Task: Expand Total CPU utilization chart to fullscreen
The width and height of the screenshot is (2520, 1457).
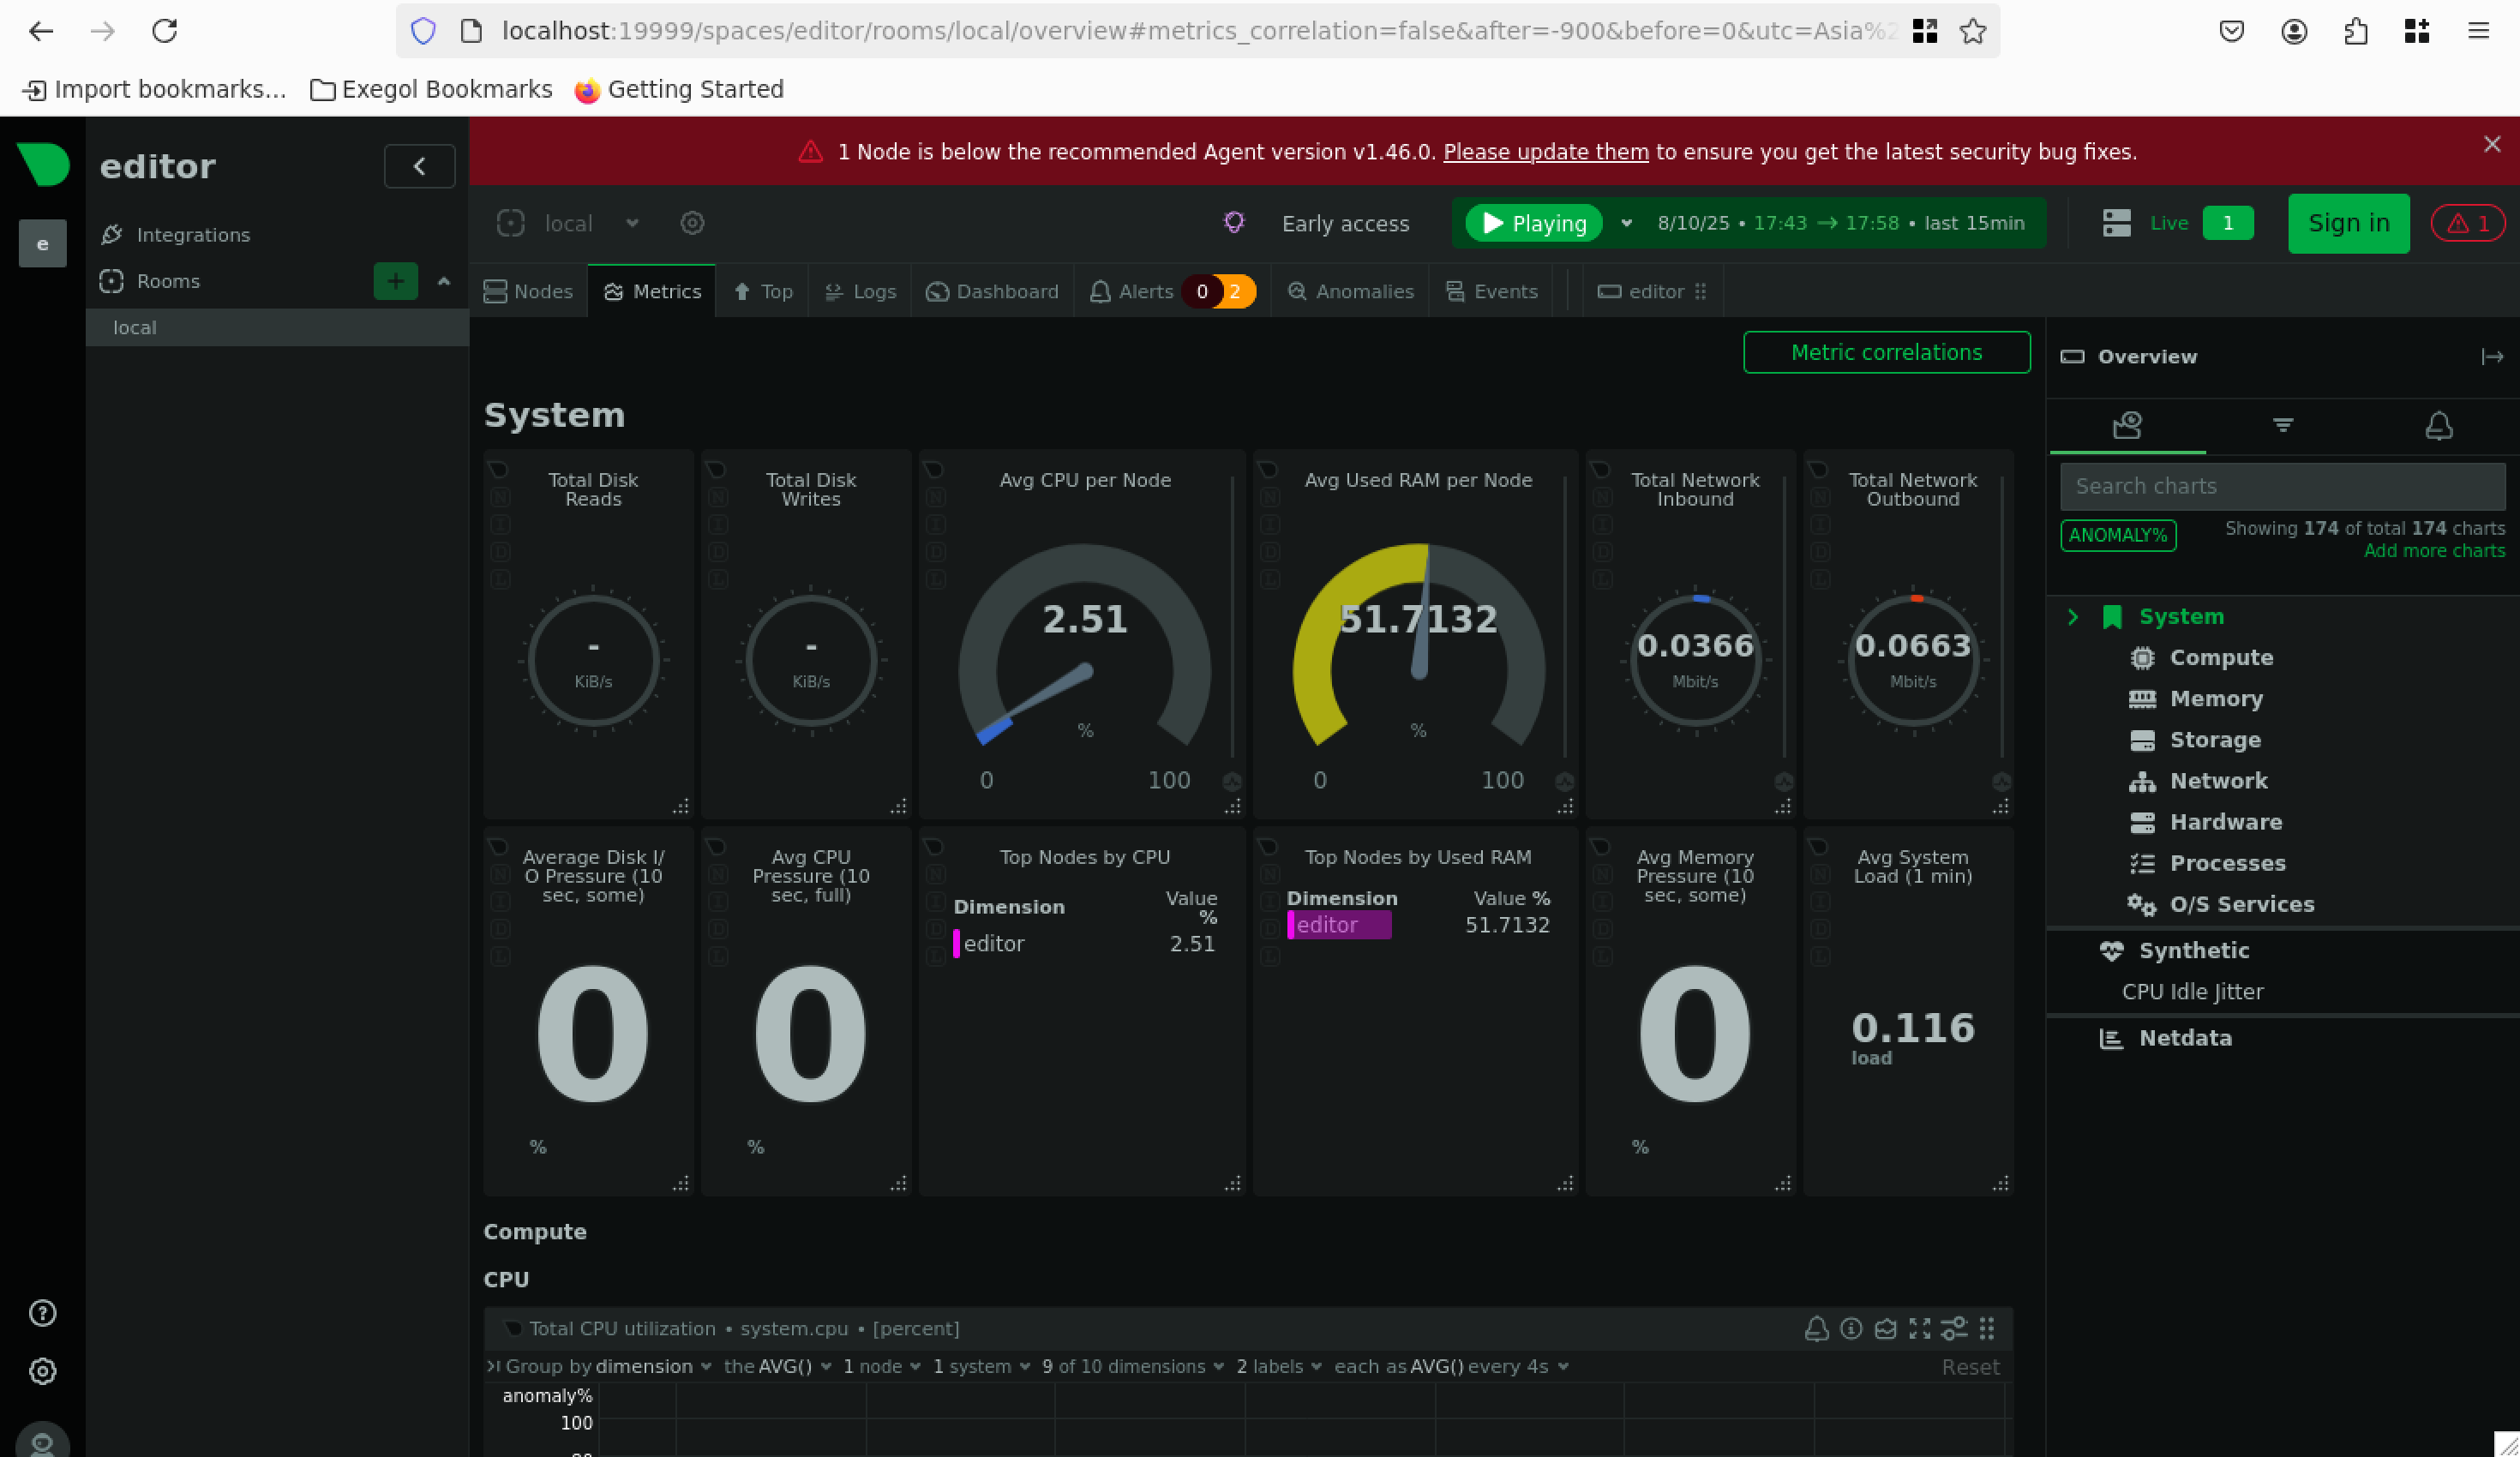Action: (1919, 1328)
